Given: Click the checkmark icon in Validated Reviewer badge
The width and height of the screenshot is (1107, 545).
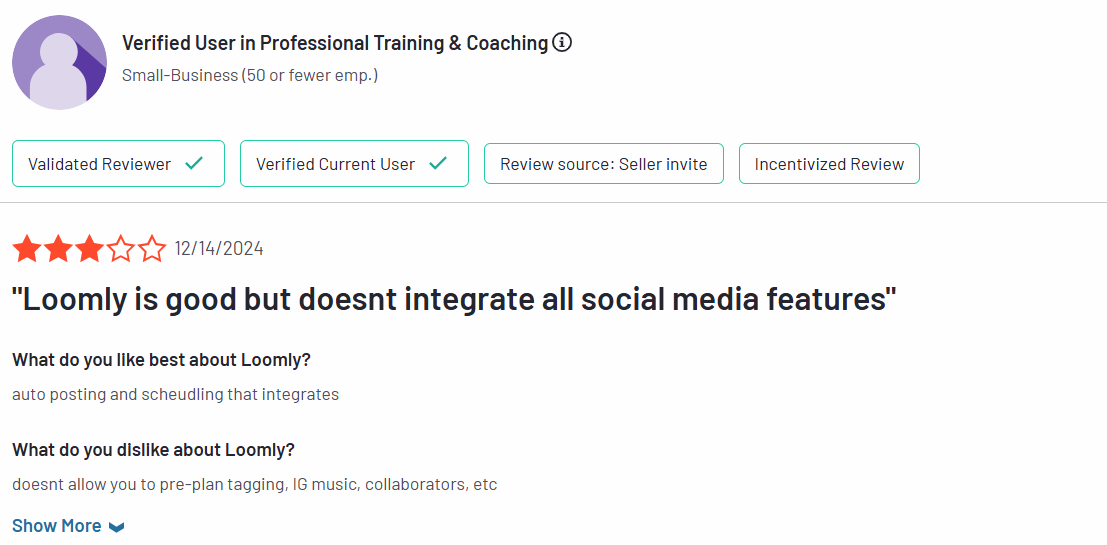Looking at the screenshot, I should tap(194, 164).
